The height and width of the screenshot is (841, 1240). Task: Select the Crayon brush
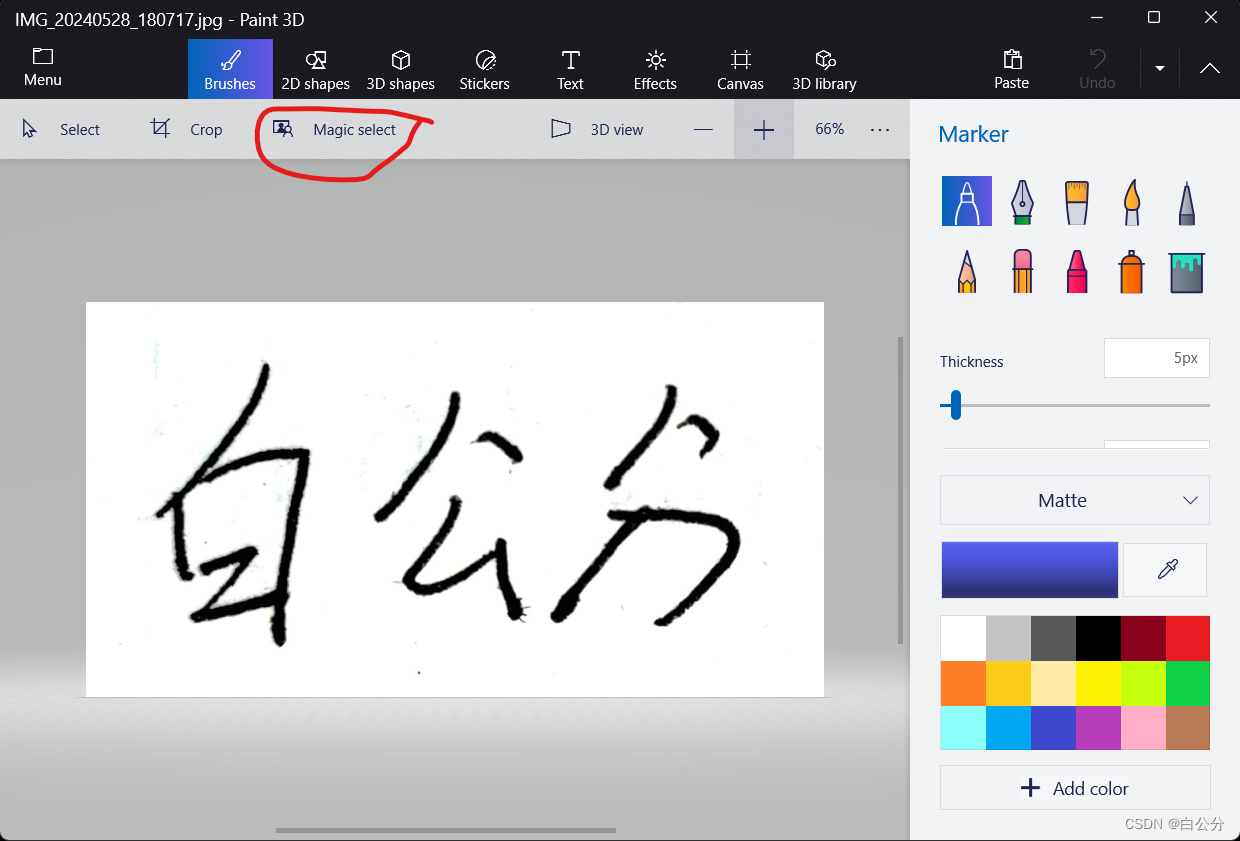[x=1076, y=270]
